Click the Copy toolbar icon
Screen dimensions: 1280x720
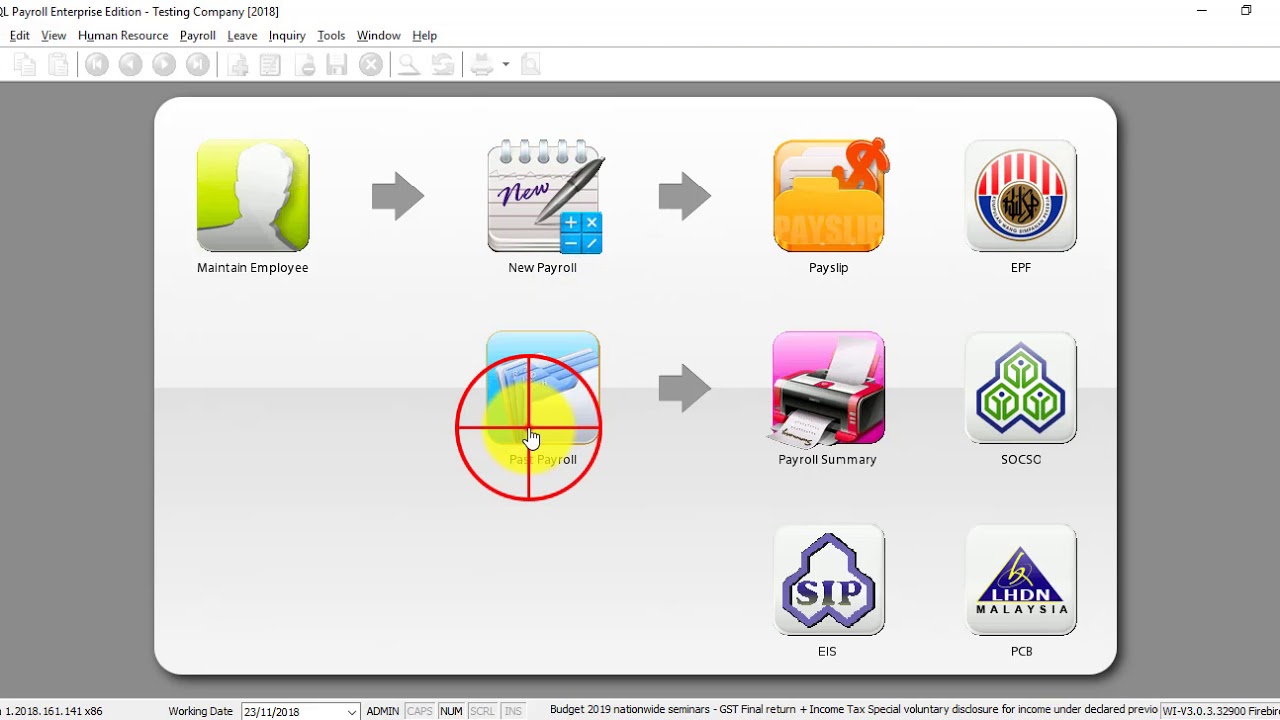(x=25, y=65)
